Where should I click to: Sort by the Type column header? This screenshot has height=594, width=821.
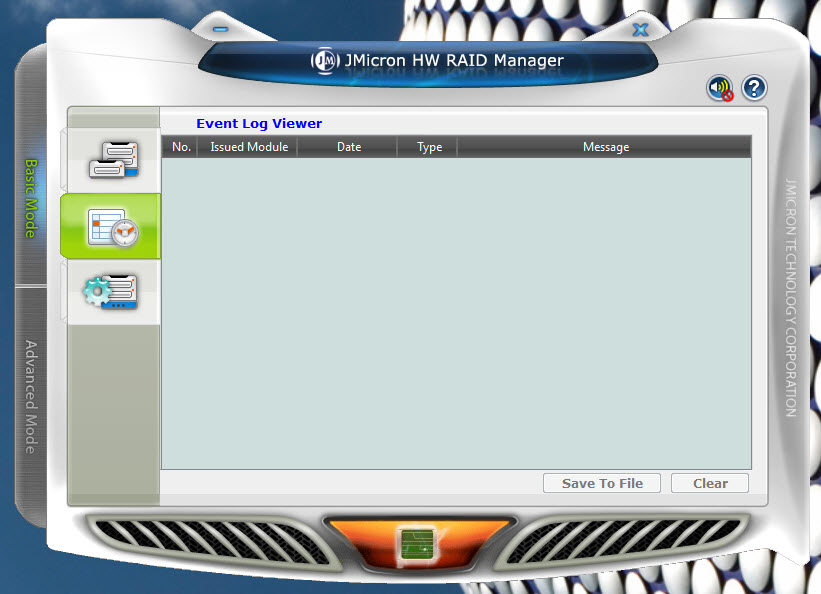click(x=428, y=147)
